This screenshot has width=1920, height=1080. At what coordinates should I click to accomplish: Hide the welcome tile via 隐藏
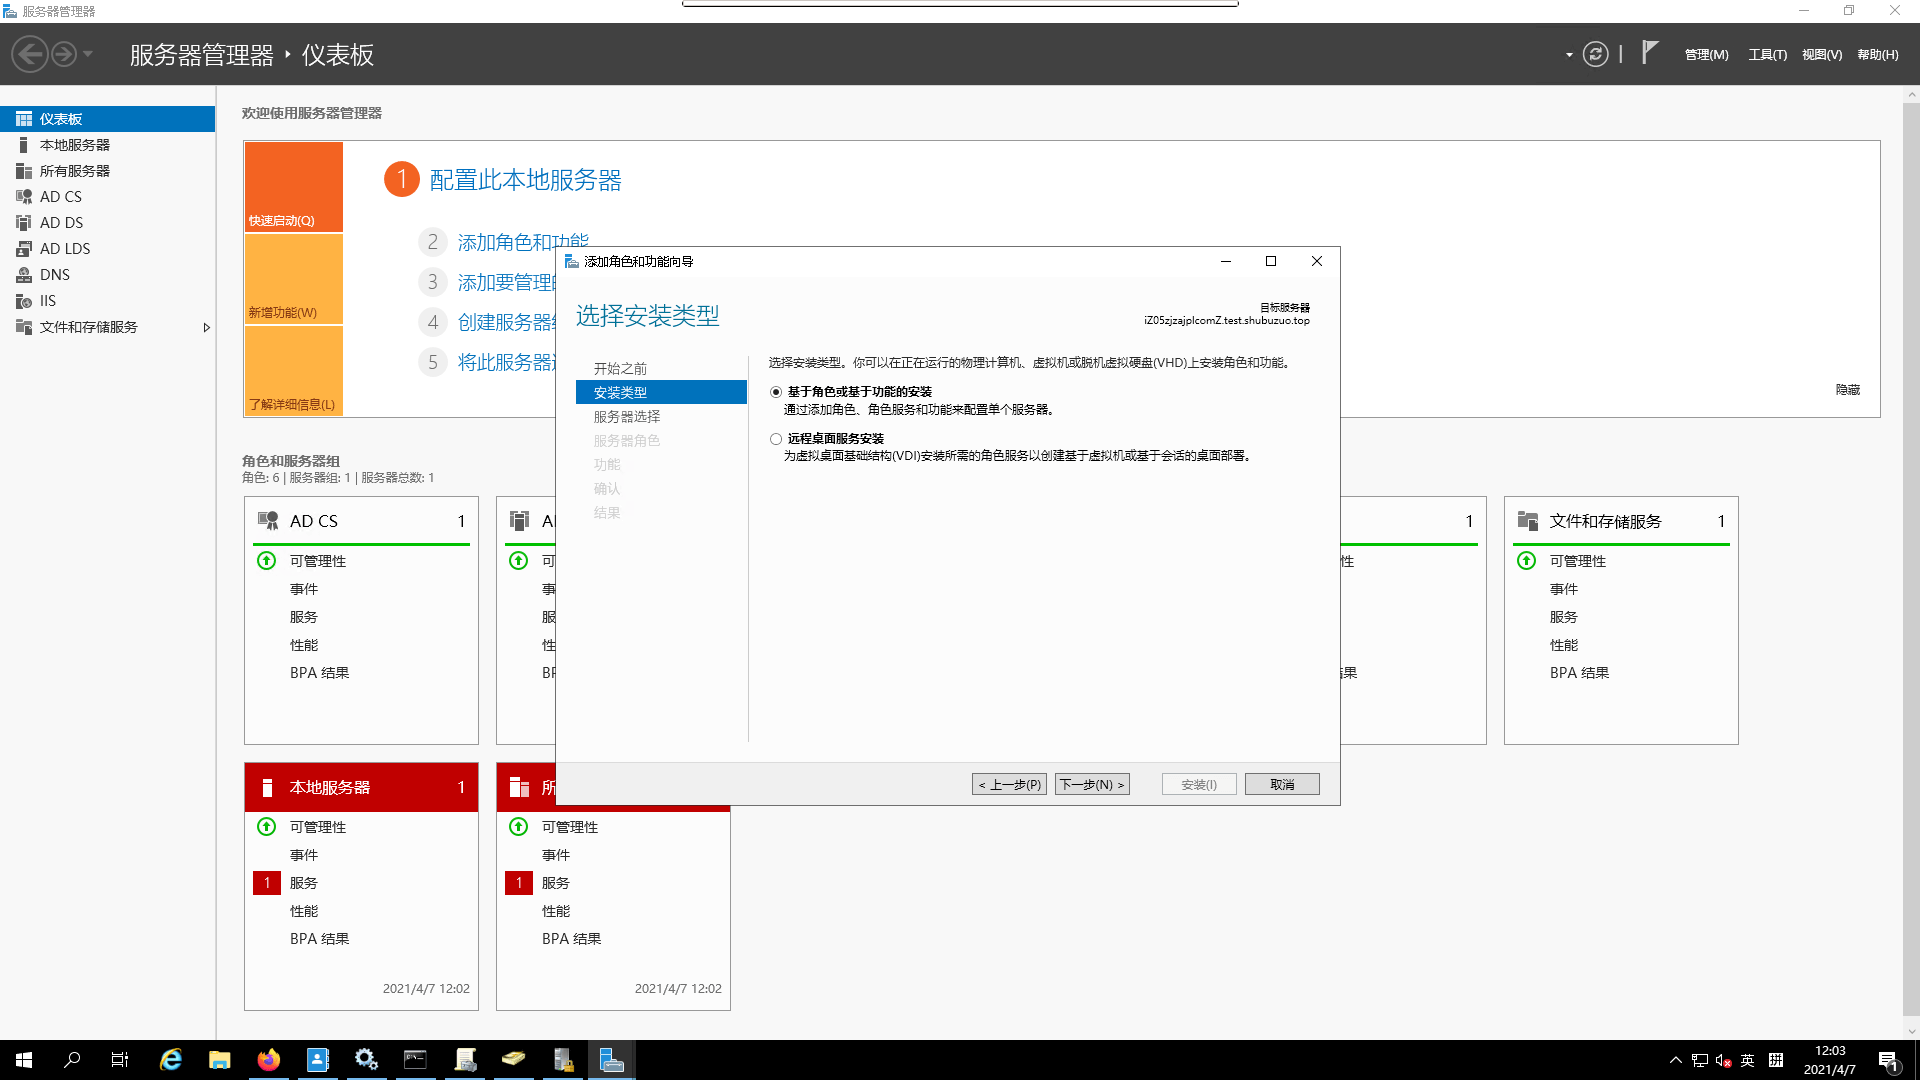coord(1847,389)
